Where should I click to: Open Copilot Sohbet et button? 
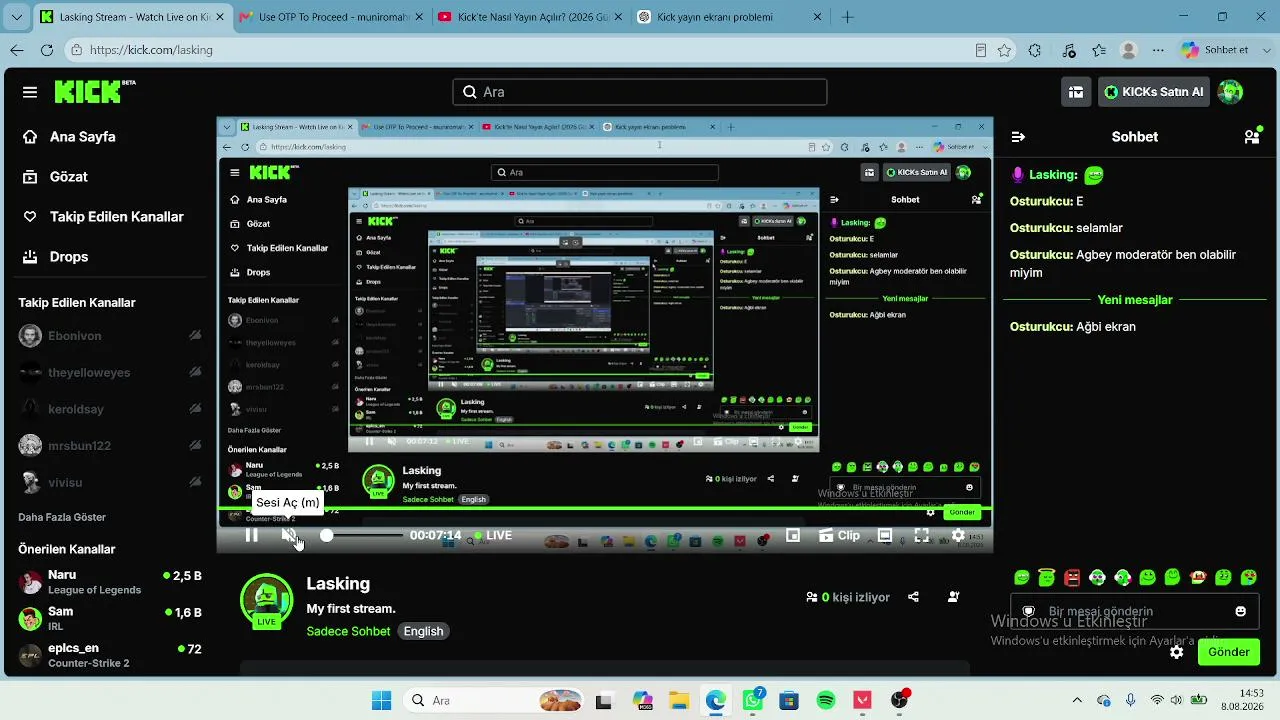tap(1215, 50)
